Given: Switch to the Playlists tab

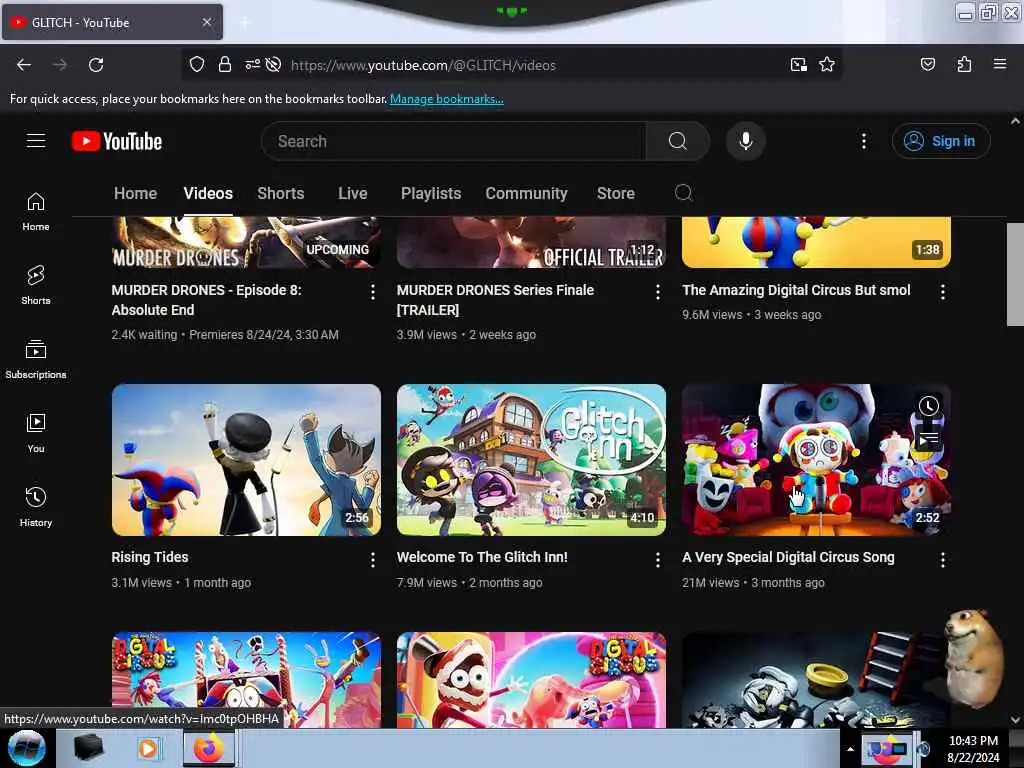Looking at the screenshot, I should coord(431,193).
